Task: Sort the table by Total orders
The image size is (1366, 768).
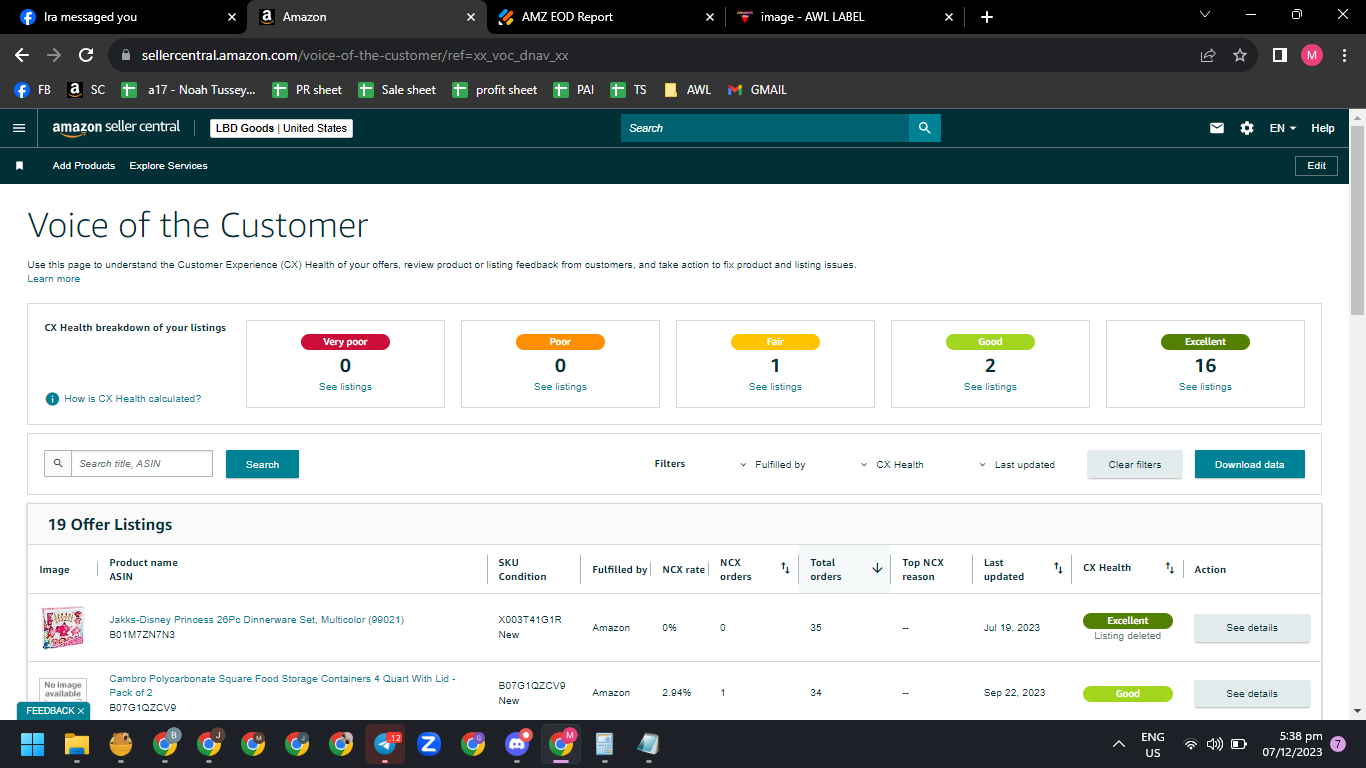Action: pyautogui.click(x=877, y=568)
